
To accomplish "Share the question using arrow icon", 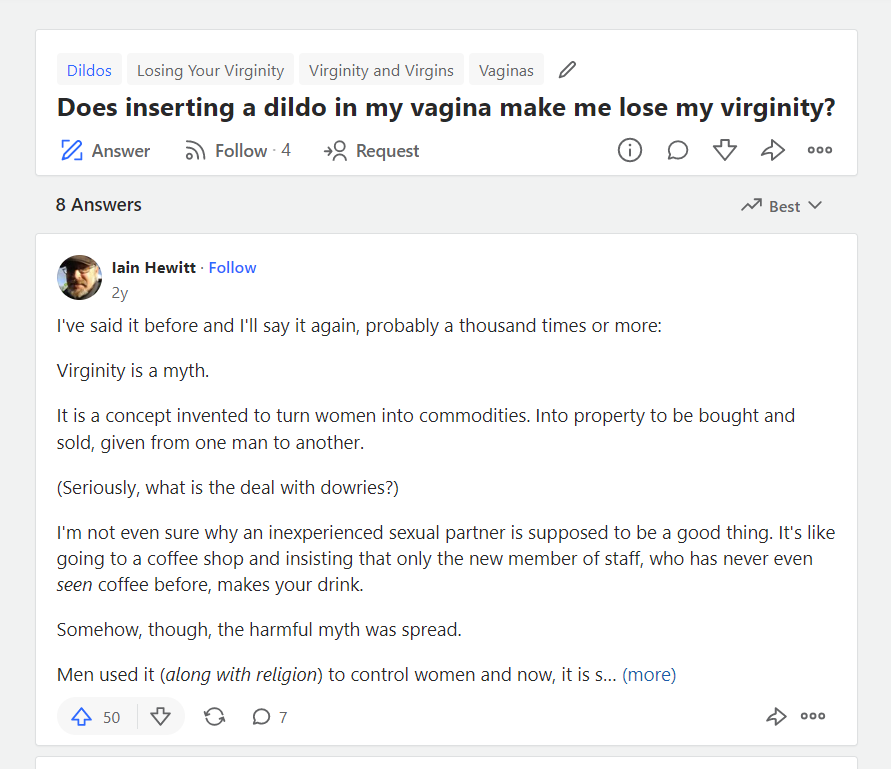I will [773, 150].
